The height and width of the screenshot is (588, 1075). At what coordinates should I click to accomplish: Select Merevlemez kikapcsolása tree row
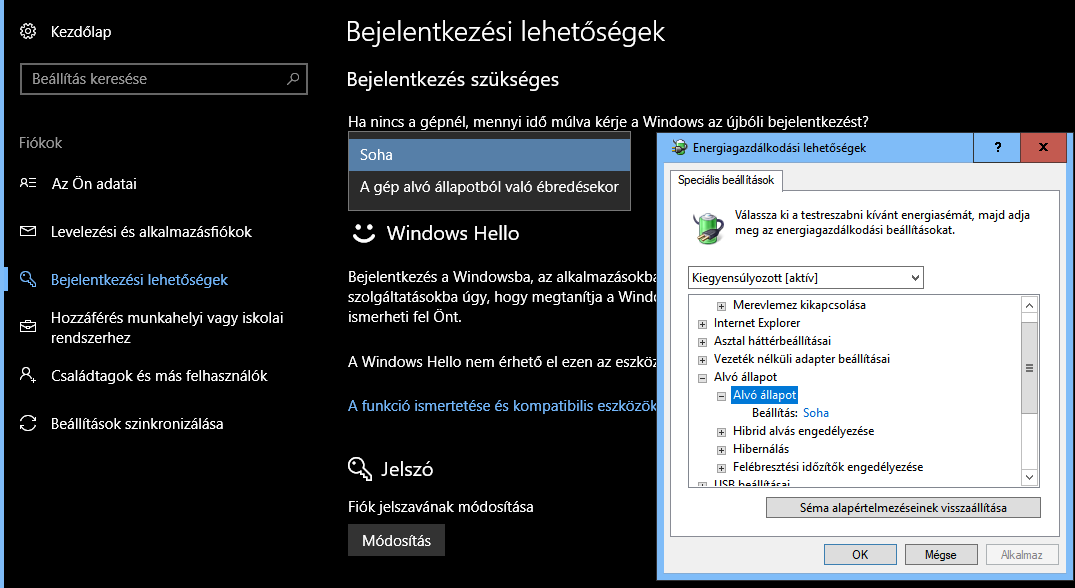tap(799, 305)
